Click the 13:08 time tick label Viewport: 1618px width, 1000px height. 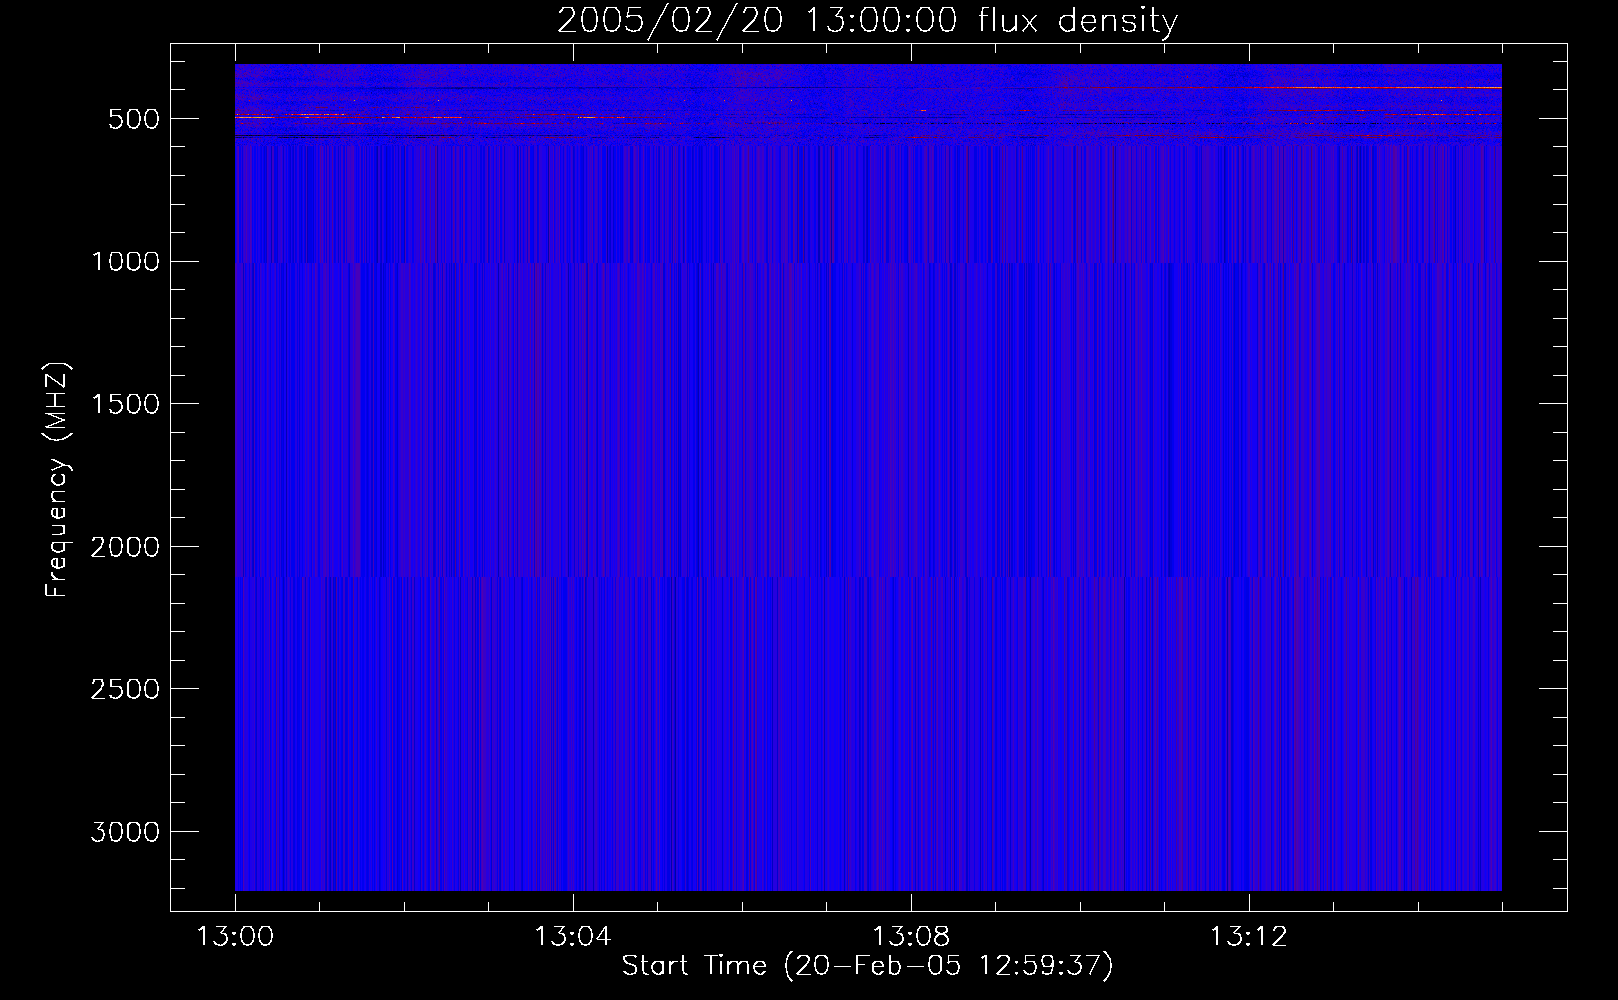coord(911,937)
